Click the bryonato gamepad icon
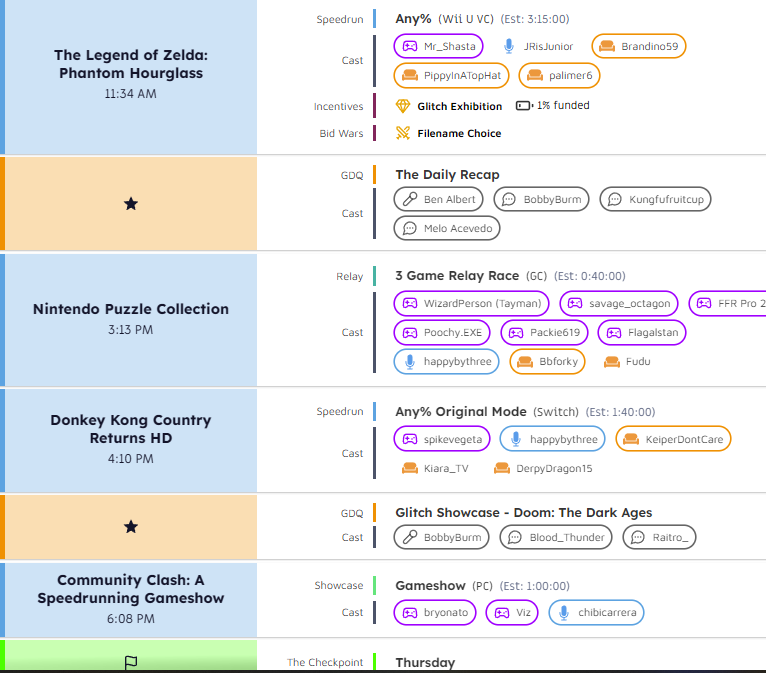This screenshot has height=673, width=766. coord(410,612)
